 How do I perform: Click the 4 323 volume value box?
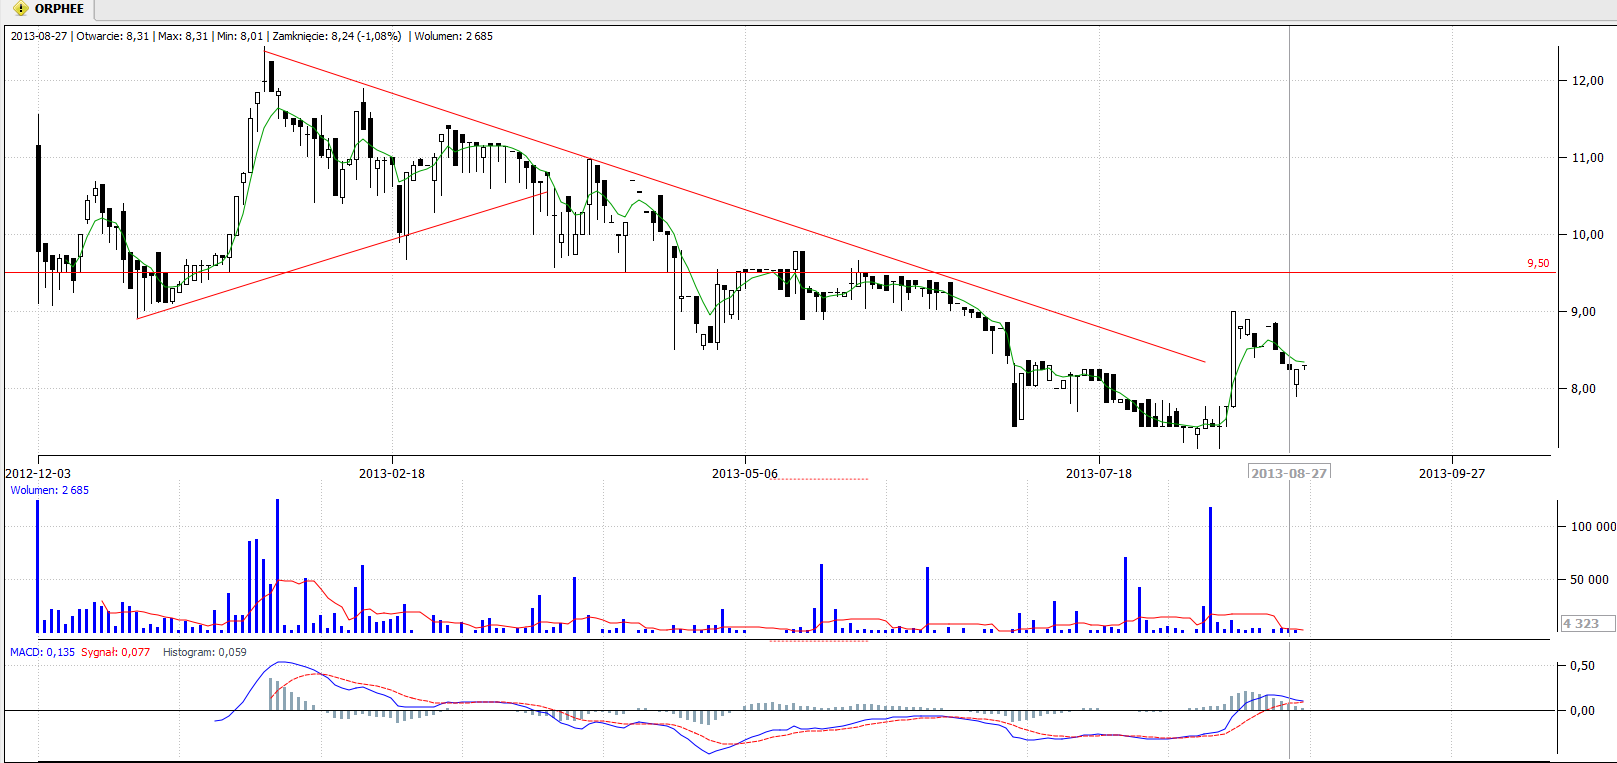tap(1581, 623)
